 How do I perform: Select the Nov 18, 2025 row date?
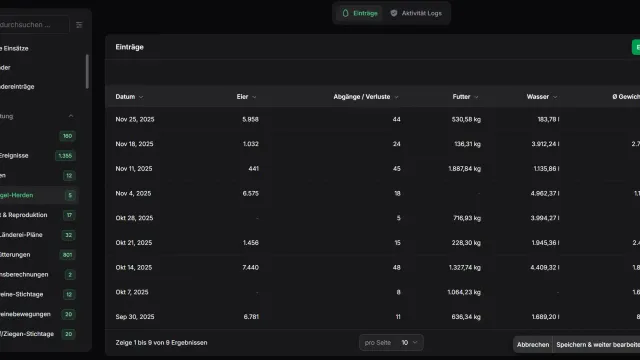(x=134, y=144)
